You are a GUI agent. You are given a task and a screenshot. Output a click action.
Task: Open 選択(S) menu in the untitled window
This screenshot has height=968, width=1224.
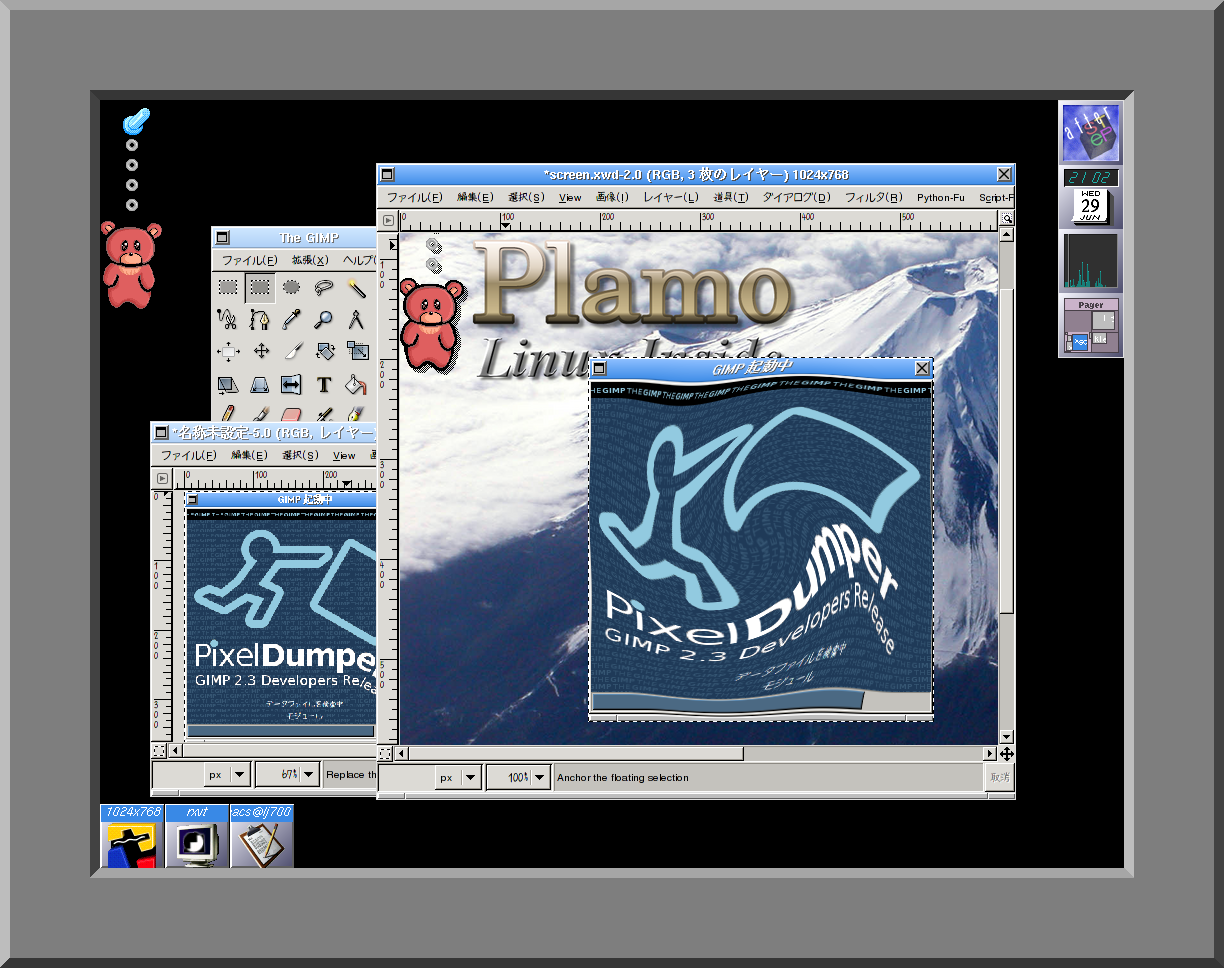click(x=300, y=455)
